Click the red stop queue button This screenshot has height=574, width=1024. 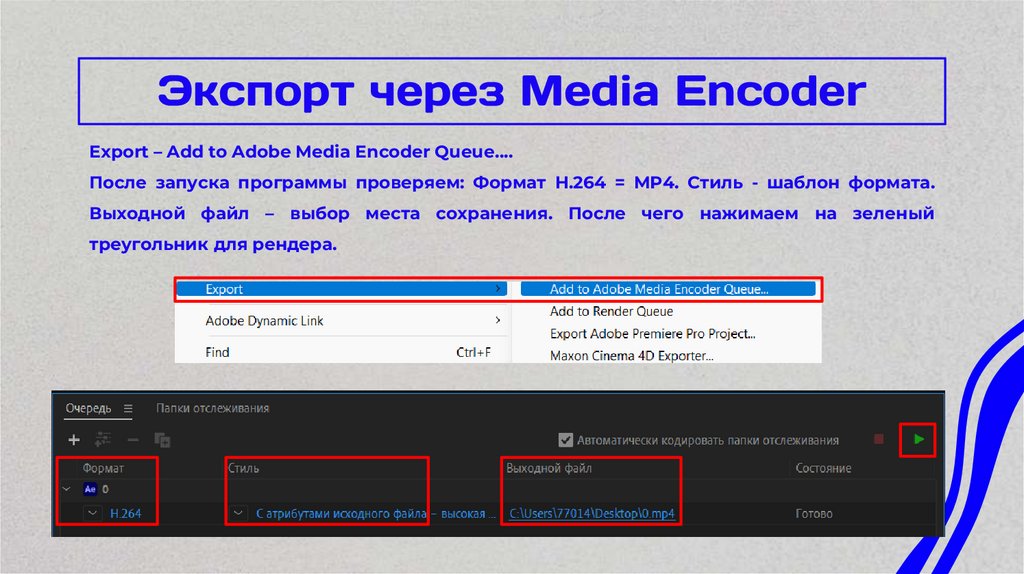879,439
